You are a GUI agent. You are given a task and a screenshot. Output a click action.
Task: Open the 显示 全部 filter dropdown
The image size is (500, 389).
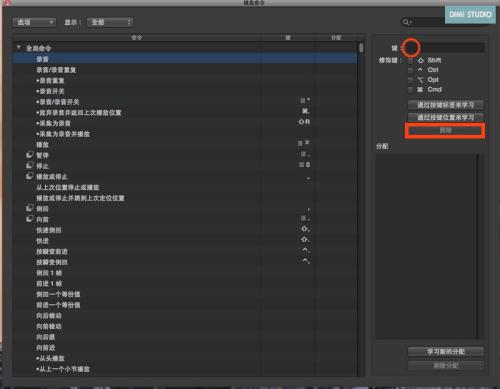pos(110,22)
